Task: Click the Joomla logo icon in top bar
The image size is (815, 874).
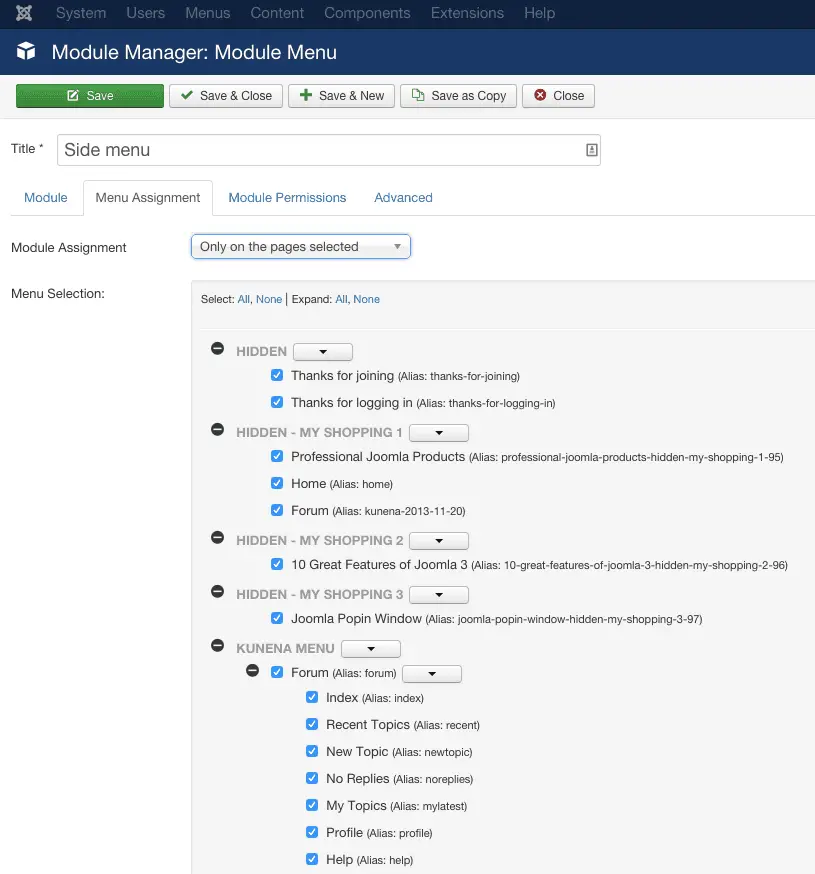Action: [x=24, y=13]
